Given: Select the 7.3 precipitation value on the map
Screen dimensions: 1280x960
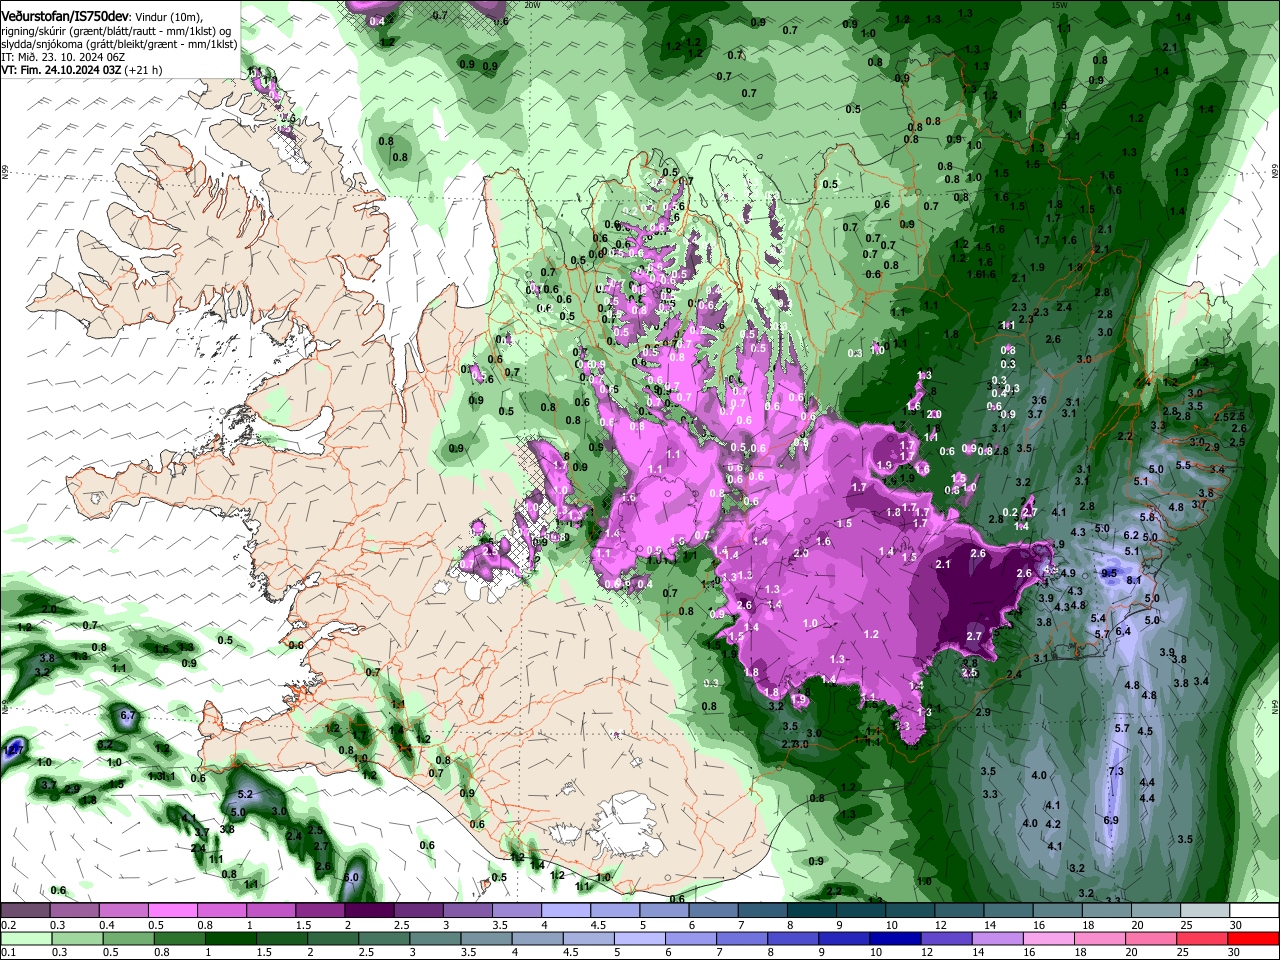Looking at the screenshot, I should [1117, 772].
